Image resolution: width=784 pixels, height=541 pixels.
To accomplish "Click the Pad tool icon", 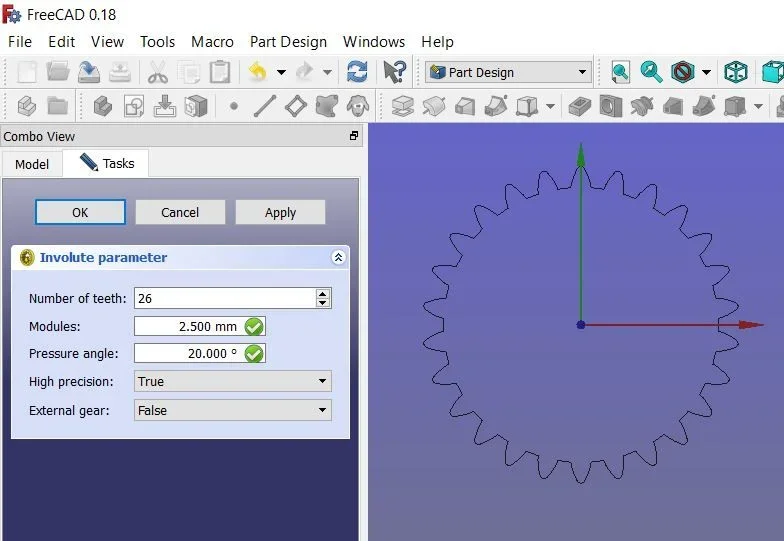I will point(403,106).
